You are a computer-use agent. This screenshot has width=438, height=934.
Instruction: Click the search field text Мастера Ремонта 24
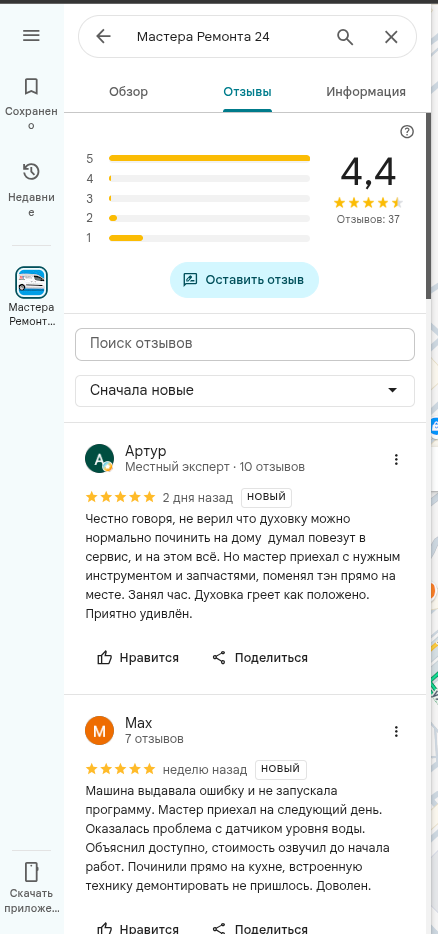coord(203,37)
